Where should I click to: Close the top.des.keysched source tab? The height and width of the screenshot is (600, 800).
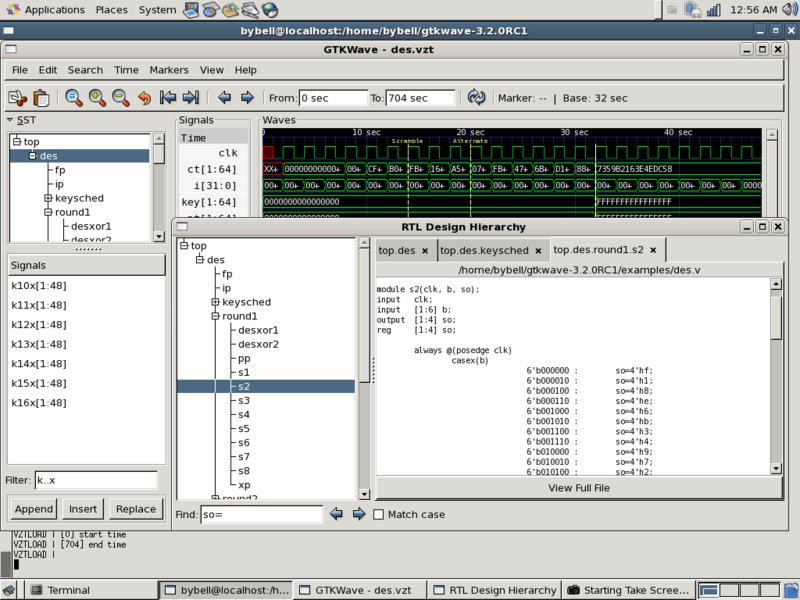pyautogui.click(x=538, y=251)
